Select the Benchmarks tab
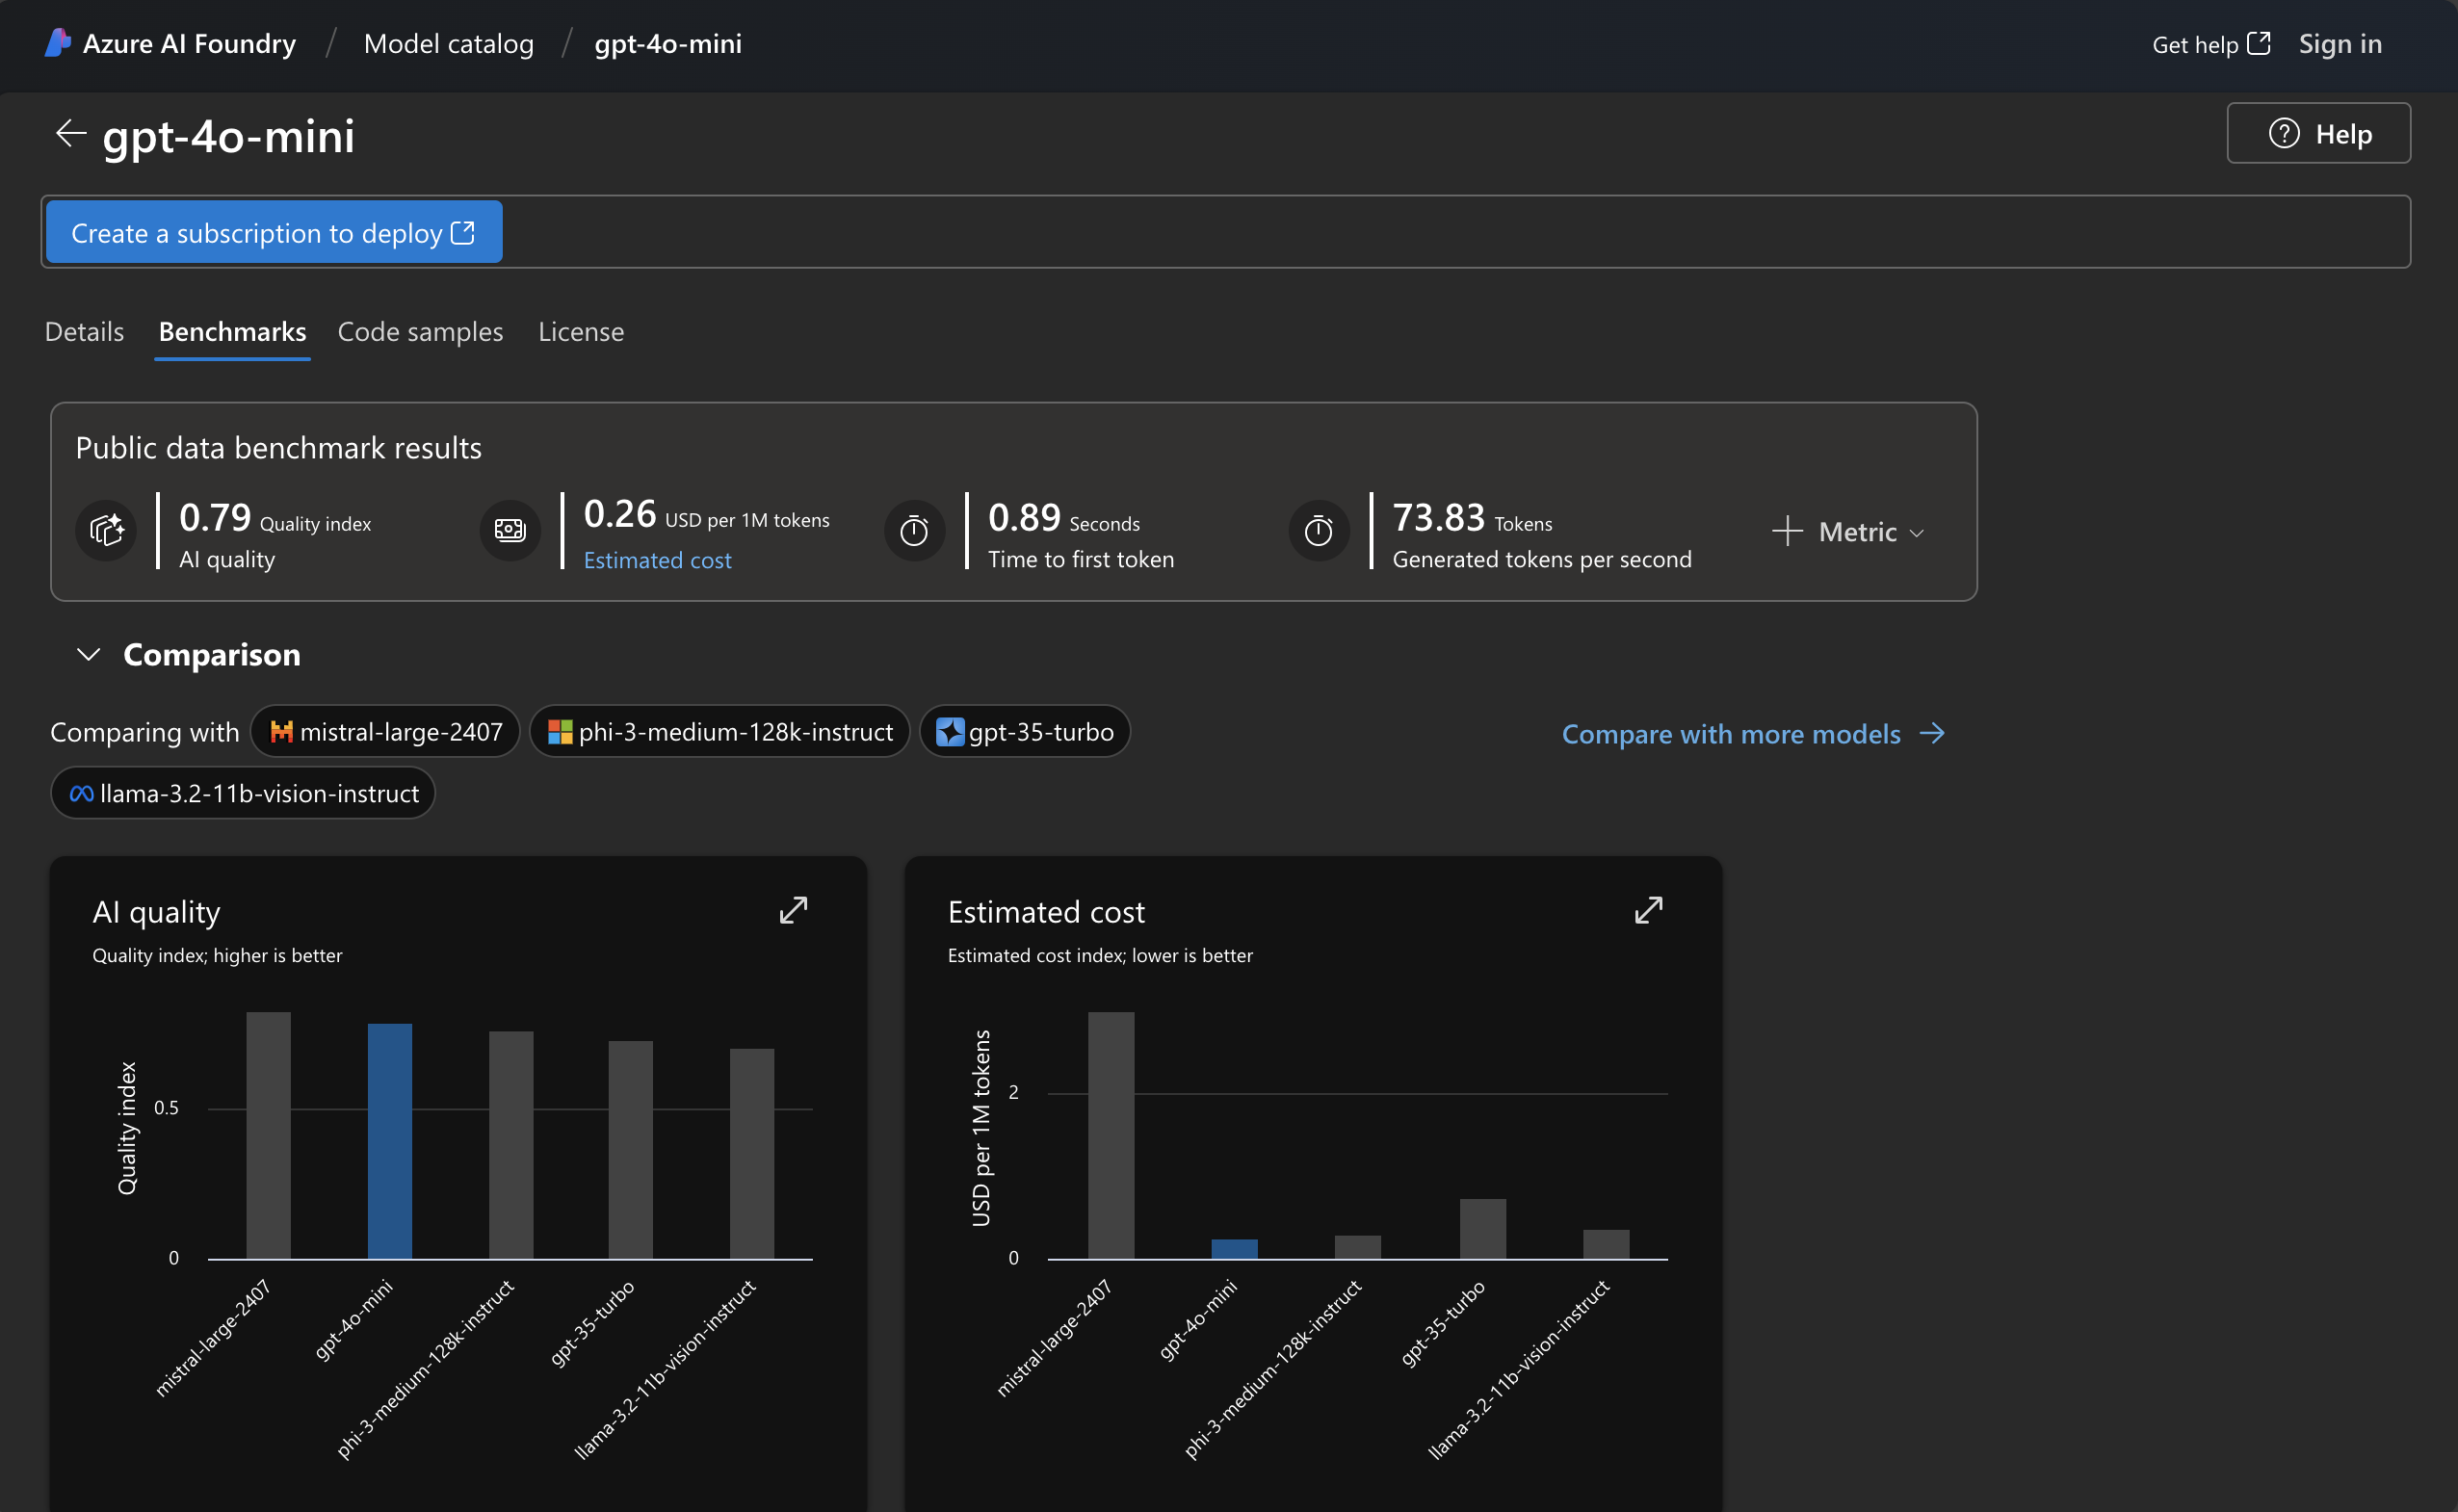2458x1512 pixels. click(232, 332)
